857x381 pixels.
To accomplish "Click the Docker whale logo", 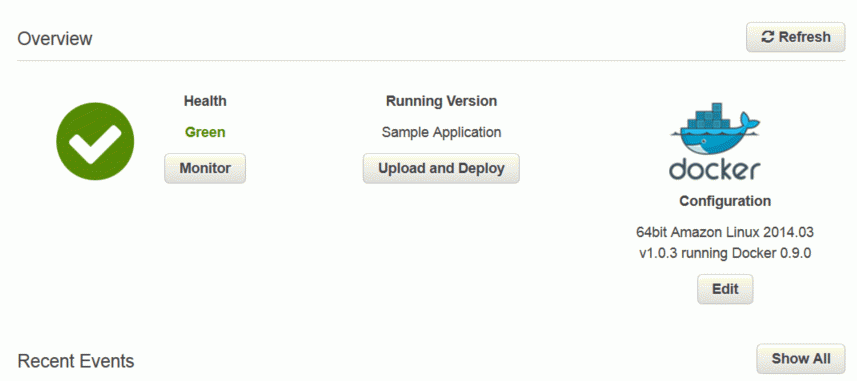I will click(715, 142).
